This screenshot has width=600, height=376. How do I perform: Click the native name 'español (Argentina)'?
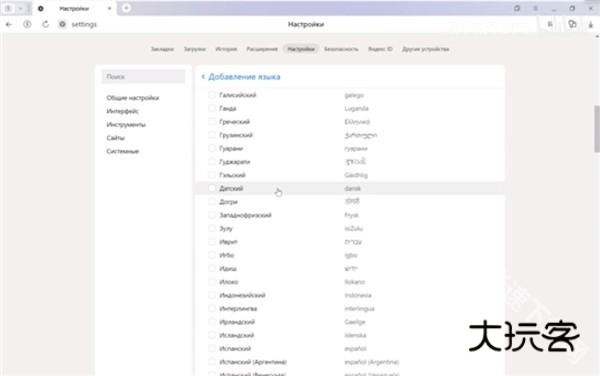tap(372, 362)
